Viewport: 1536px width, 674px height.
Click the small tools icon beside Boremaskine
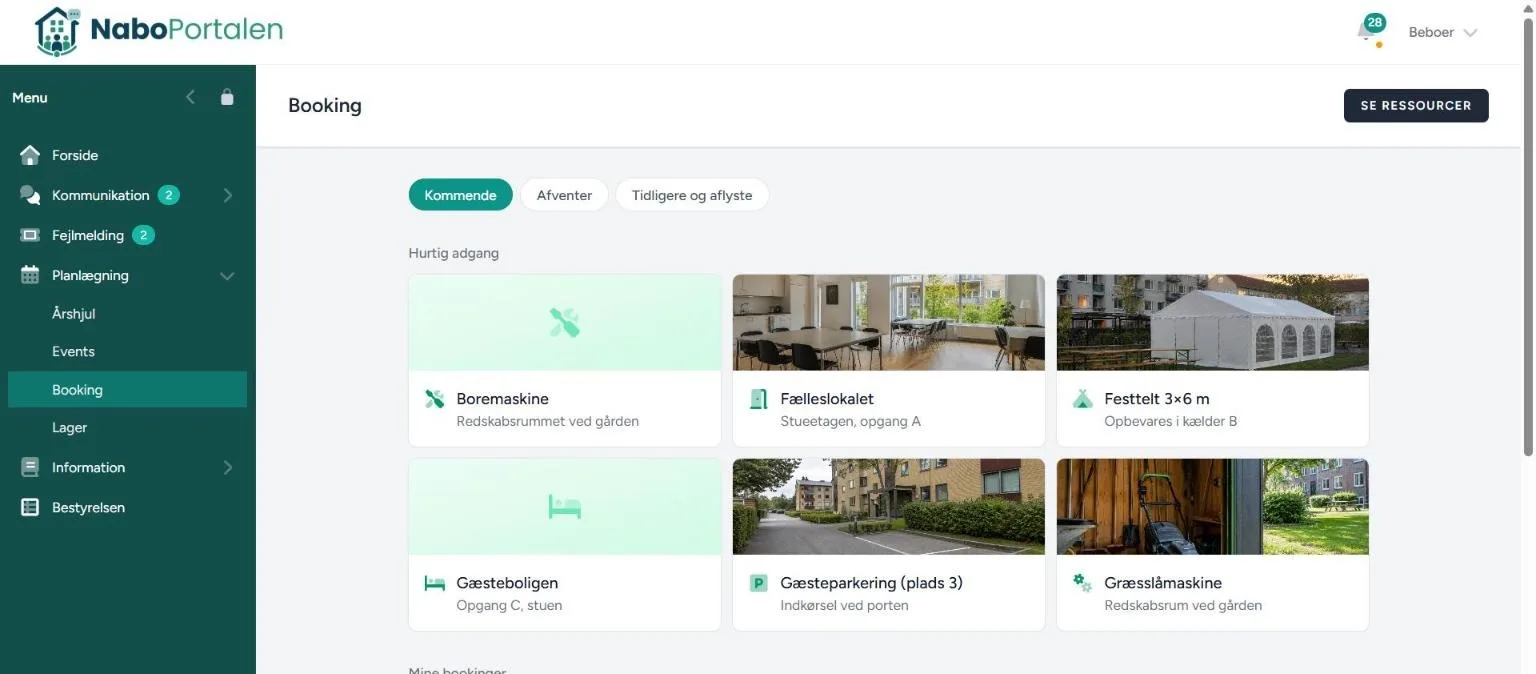point(434,399)
